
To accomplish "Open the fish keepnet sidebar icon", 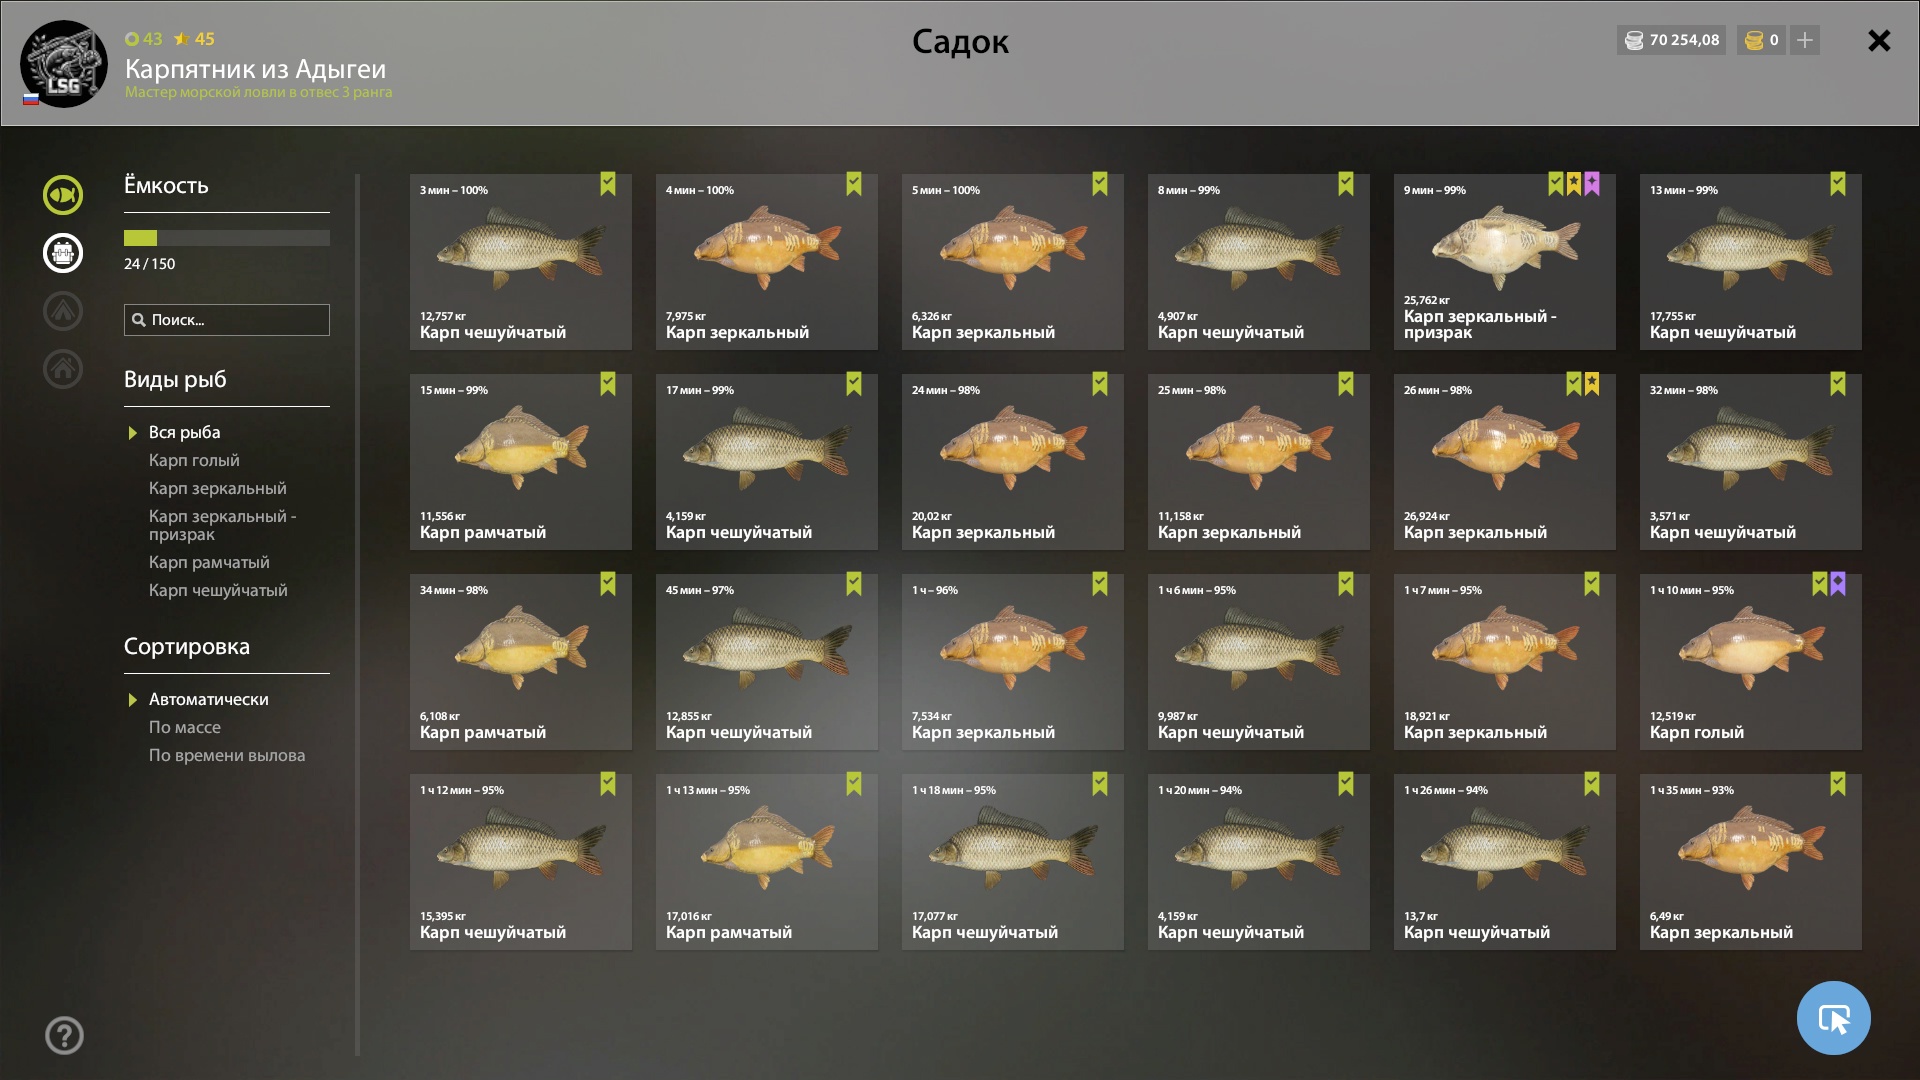I will point(62,195).
